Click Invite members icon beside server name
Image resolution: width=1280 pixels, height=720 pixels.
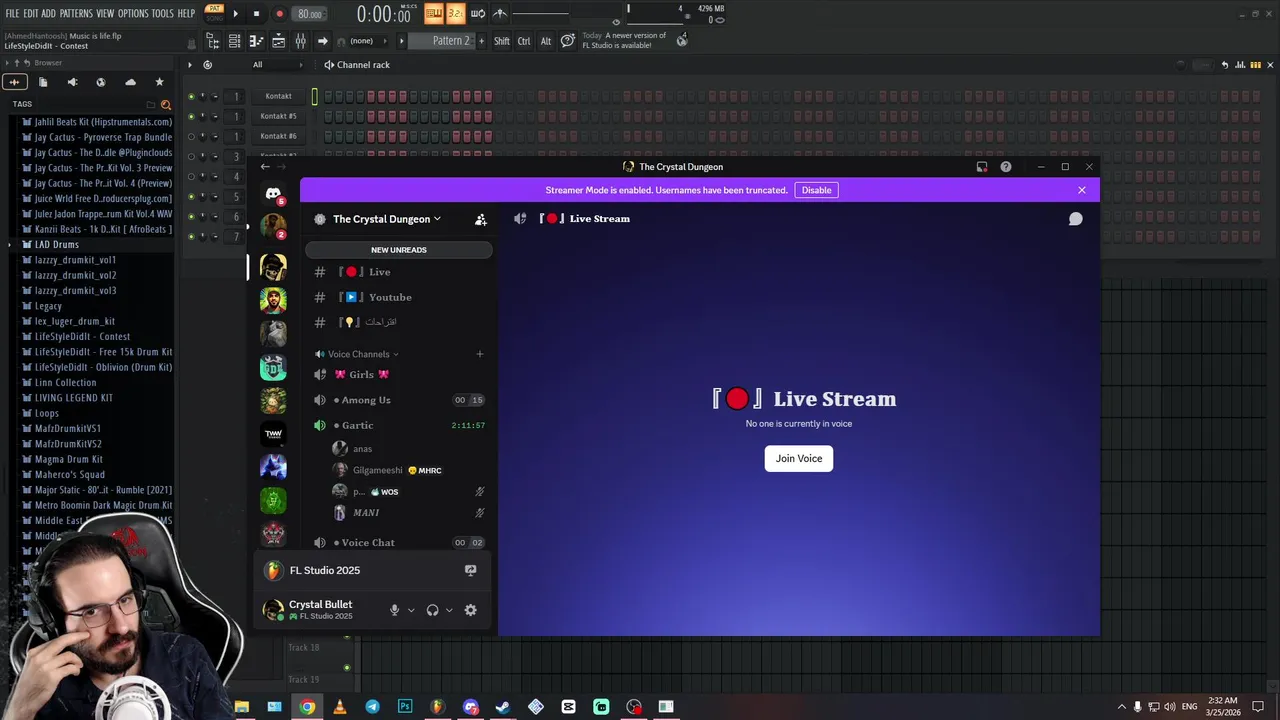coord(480,219)
